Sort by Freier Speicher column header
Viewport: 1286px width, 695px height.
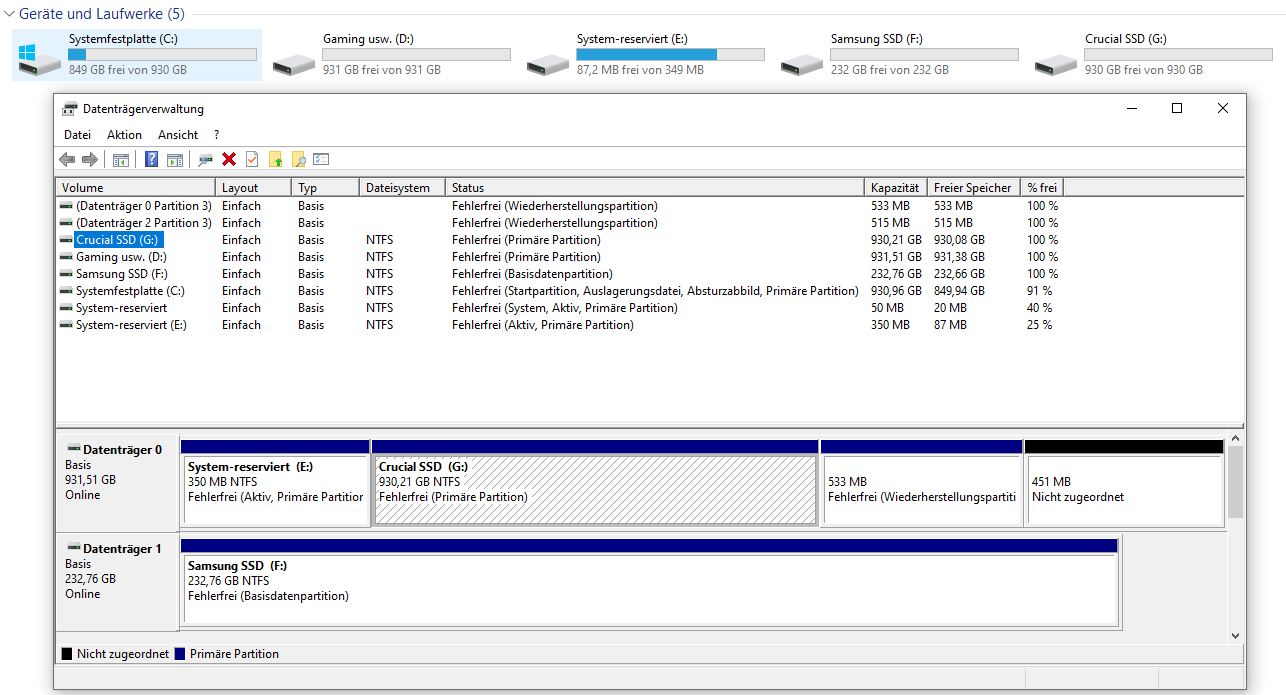(x=974, y=188)
